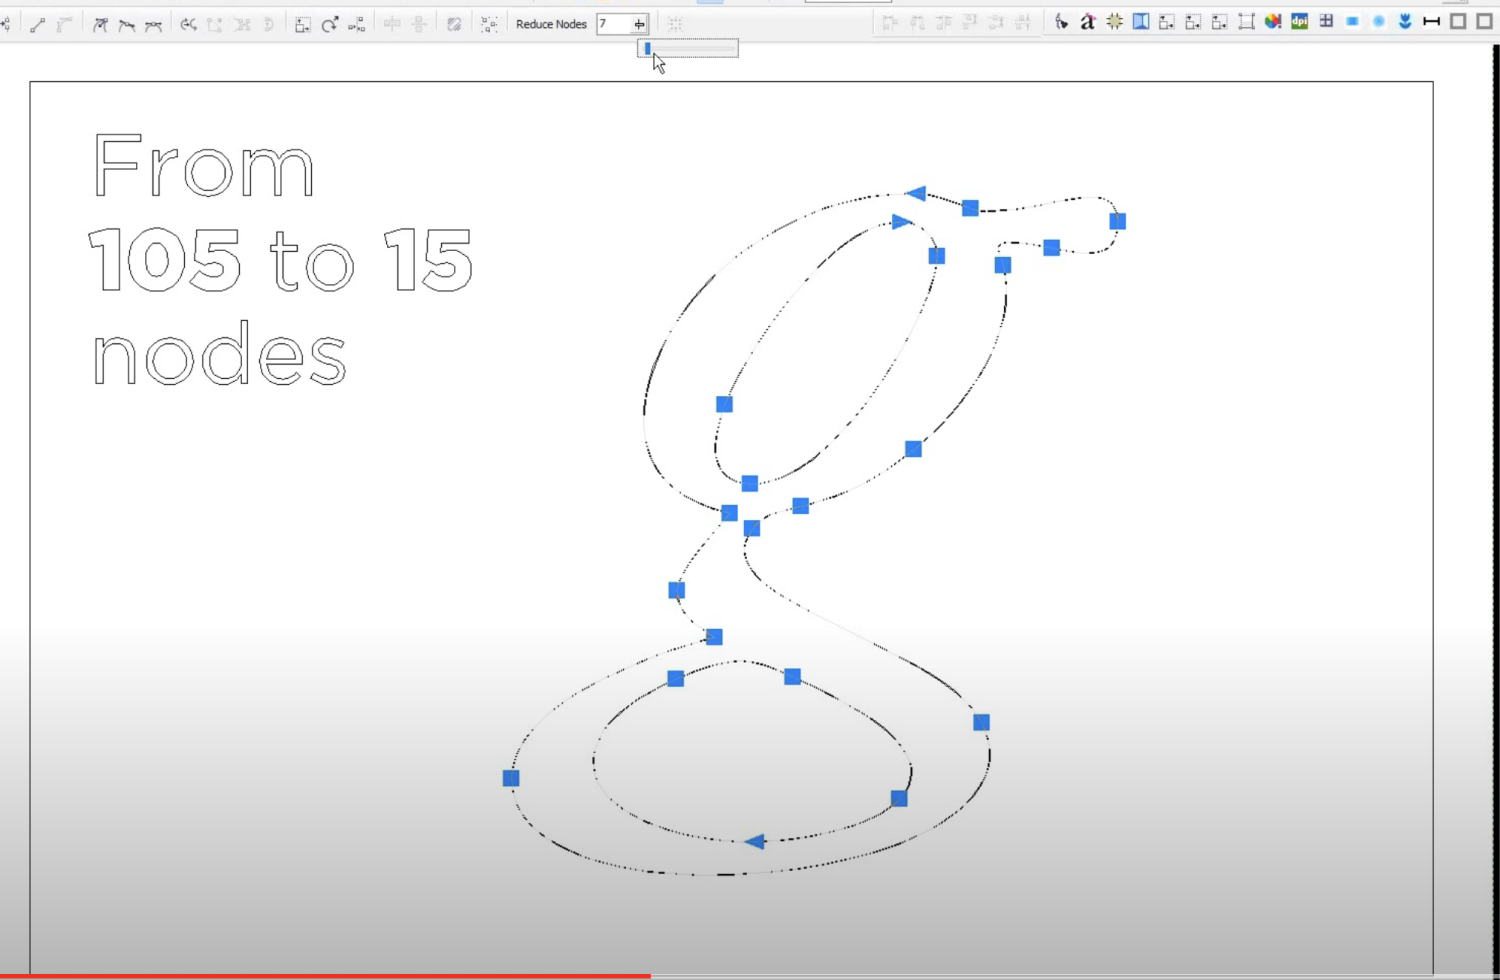
Task: Click the hatched pattern icon
Action: 454,24
